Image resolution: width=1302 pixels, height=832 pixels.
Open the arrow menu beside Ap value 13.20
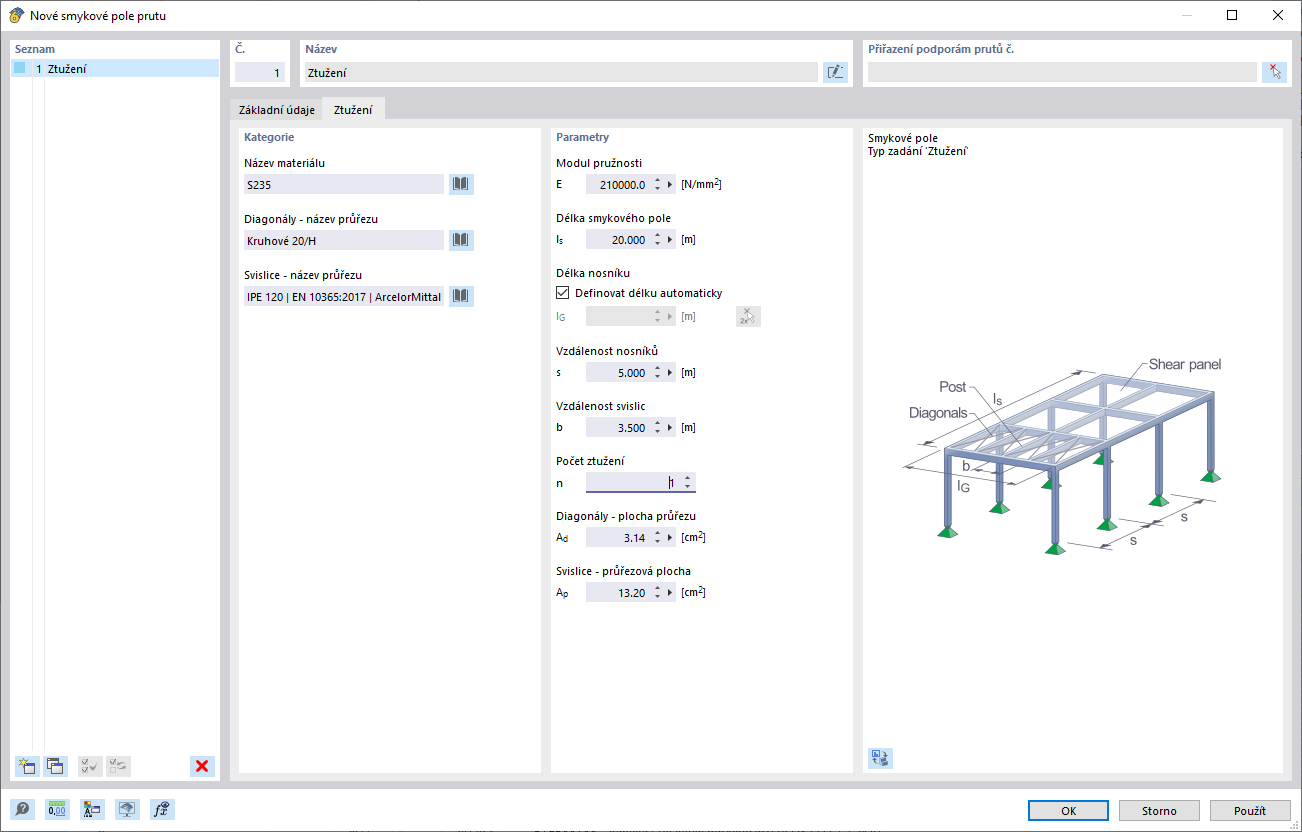pyautogui.click(x=671, y=593)
